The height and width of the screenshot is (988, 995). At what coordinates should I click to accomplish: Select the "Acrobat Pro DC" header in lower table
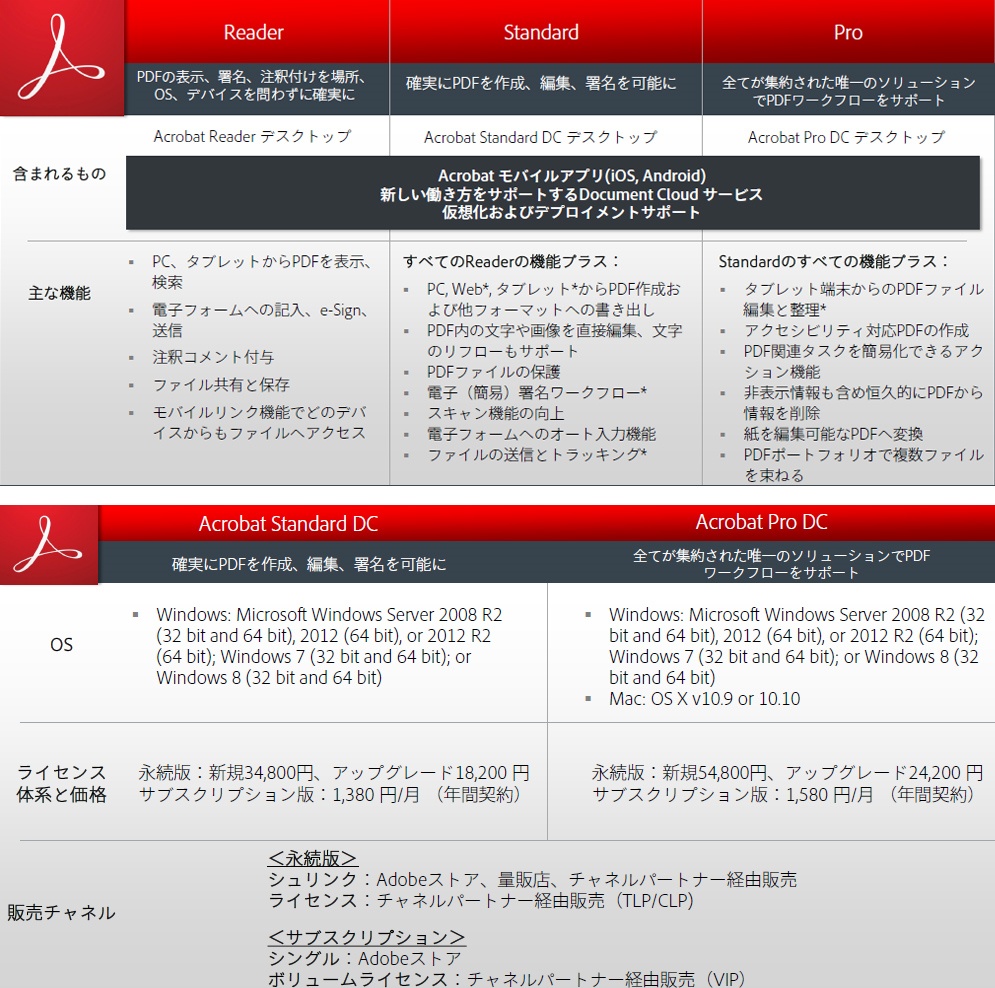(x=761, y=522)
